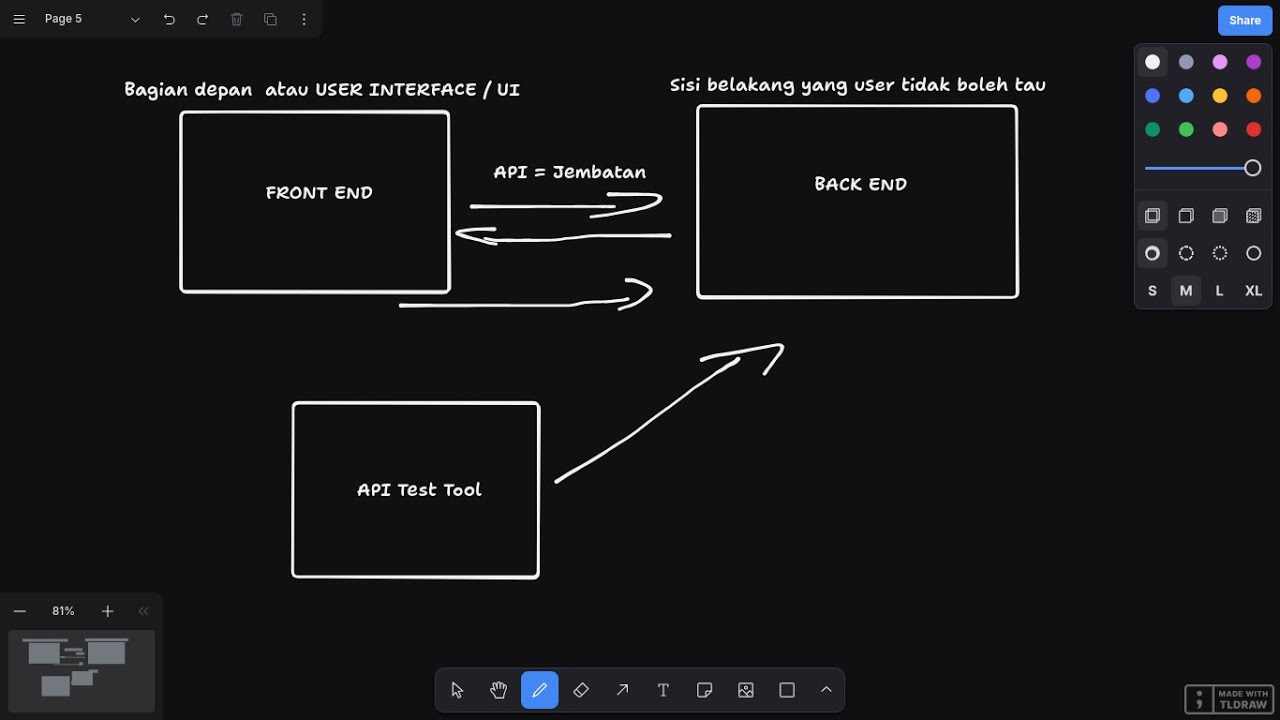This screenshot has width=1280, height=720.
Task: Select the Hand pan tool
Action: [x=498, y=690]
